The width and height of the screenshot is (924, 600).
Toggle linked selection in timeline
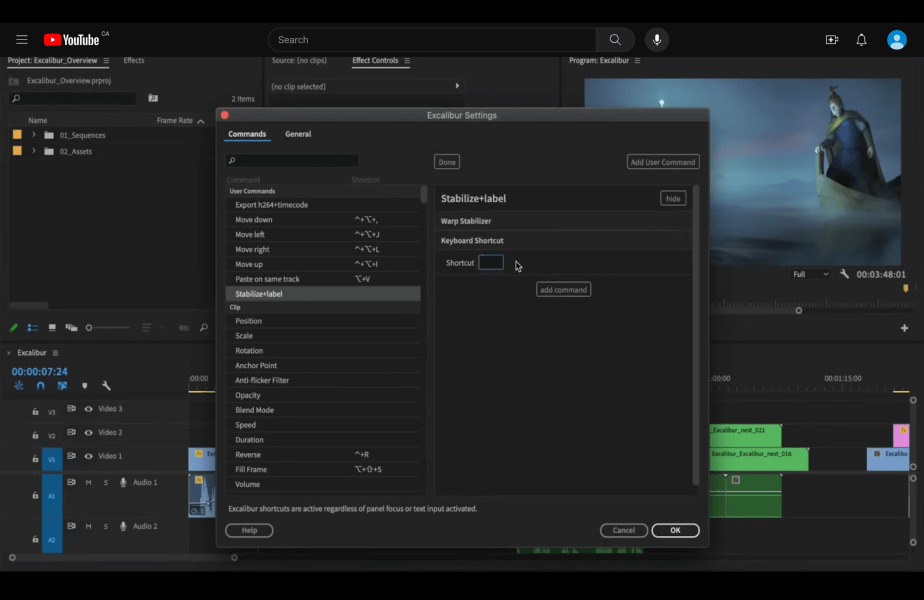click(62, 385)
